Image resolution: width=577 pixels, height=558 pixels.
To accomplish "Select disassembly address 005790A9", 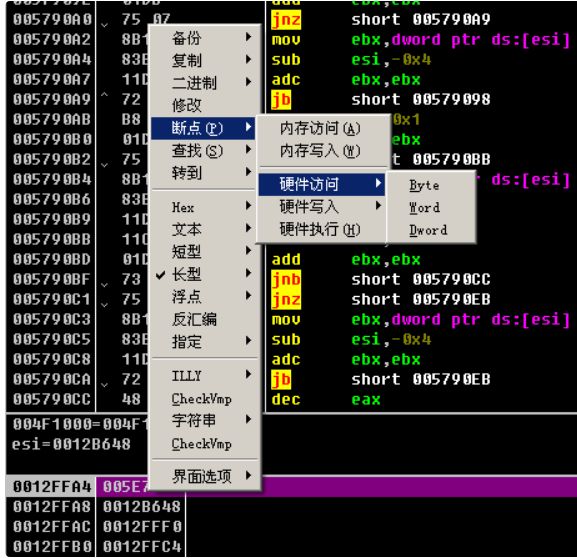I will click(52, 99).
